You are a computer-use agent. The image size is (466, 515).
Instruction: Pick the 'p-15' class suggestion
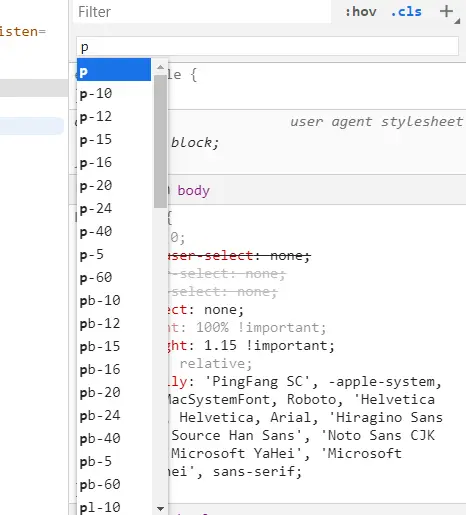[114, 139]
